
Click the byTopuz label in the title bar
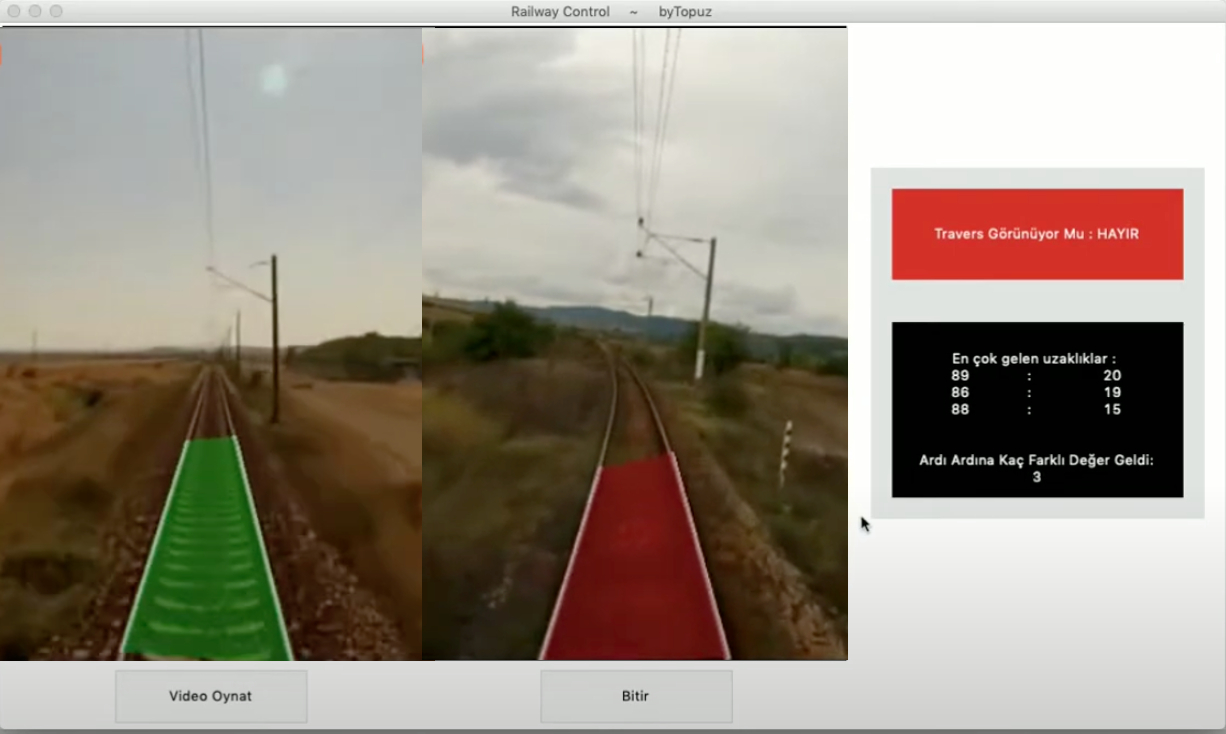(685, 11)
